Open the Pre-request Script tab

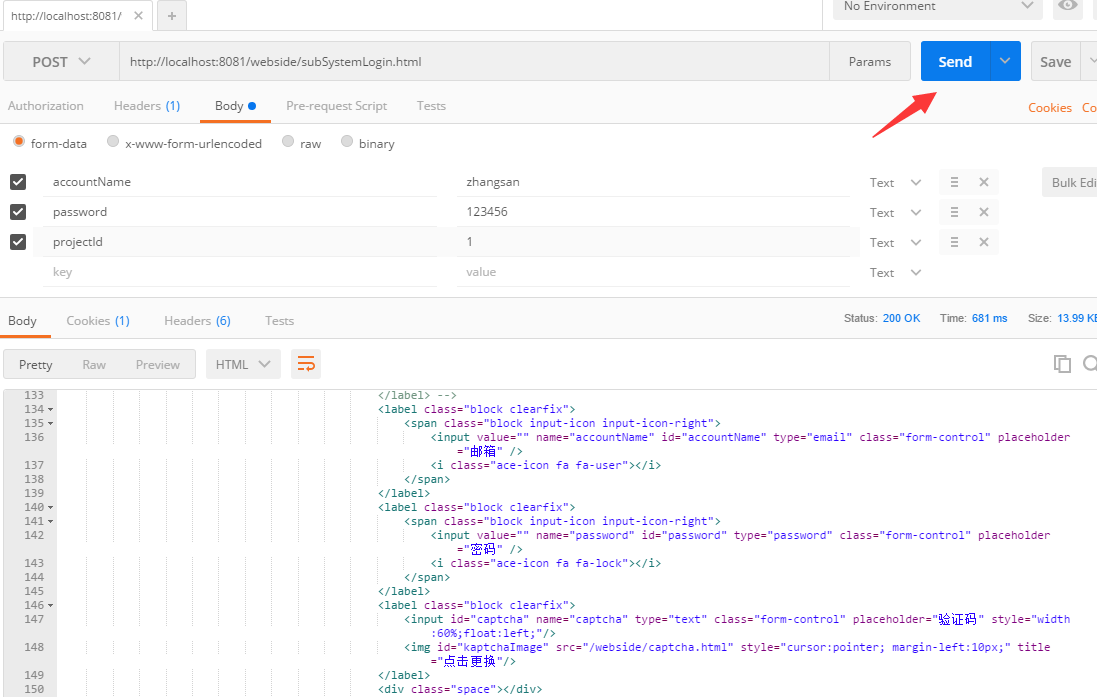tap(337, 106)
